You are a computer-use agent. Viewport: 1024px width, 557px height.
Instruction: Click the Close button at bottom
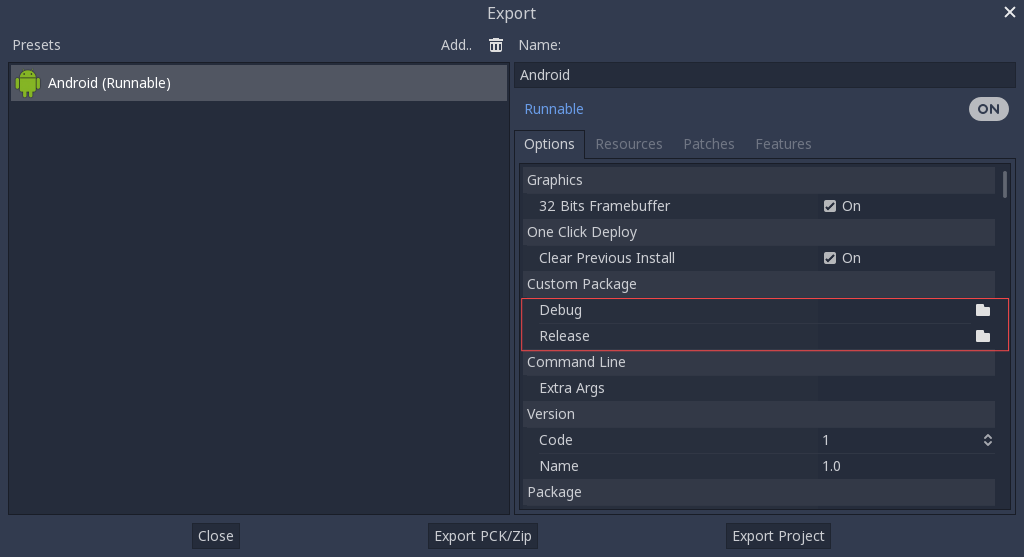click(215, 536)
